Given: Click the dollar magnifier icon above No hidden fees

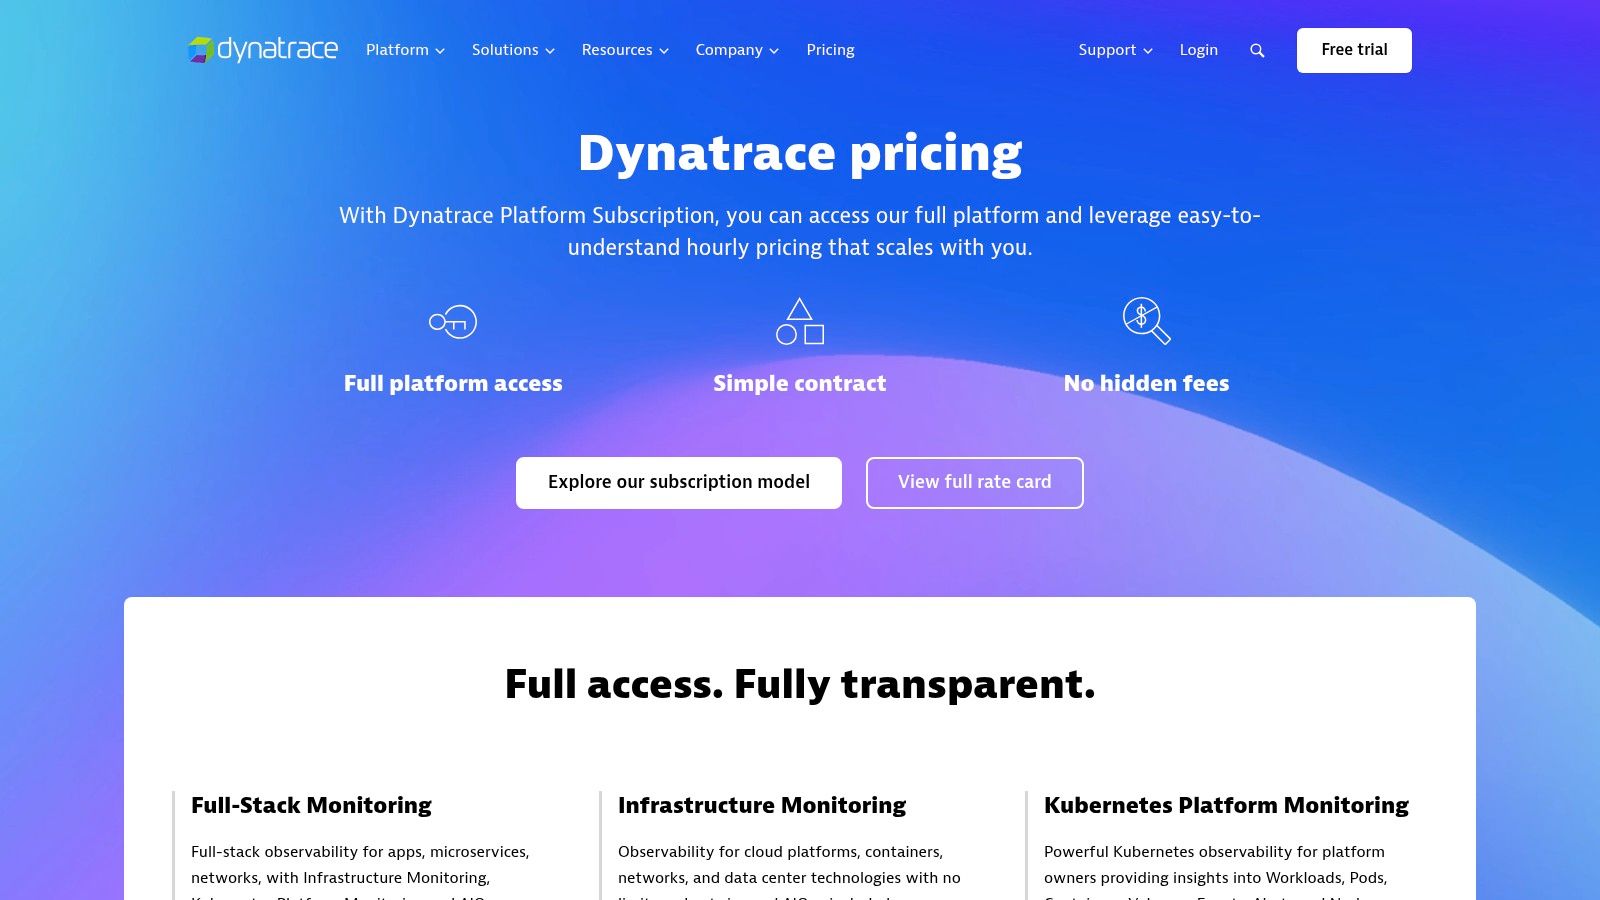Looking at the screenshot, I should click(x=1146, y=321).
